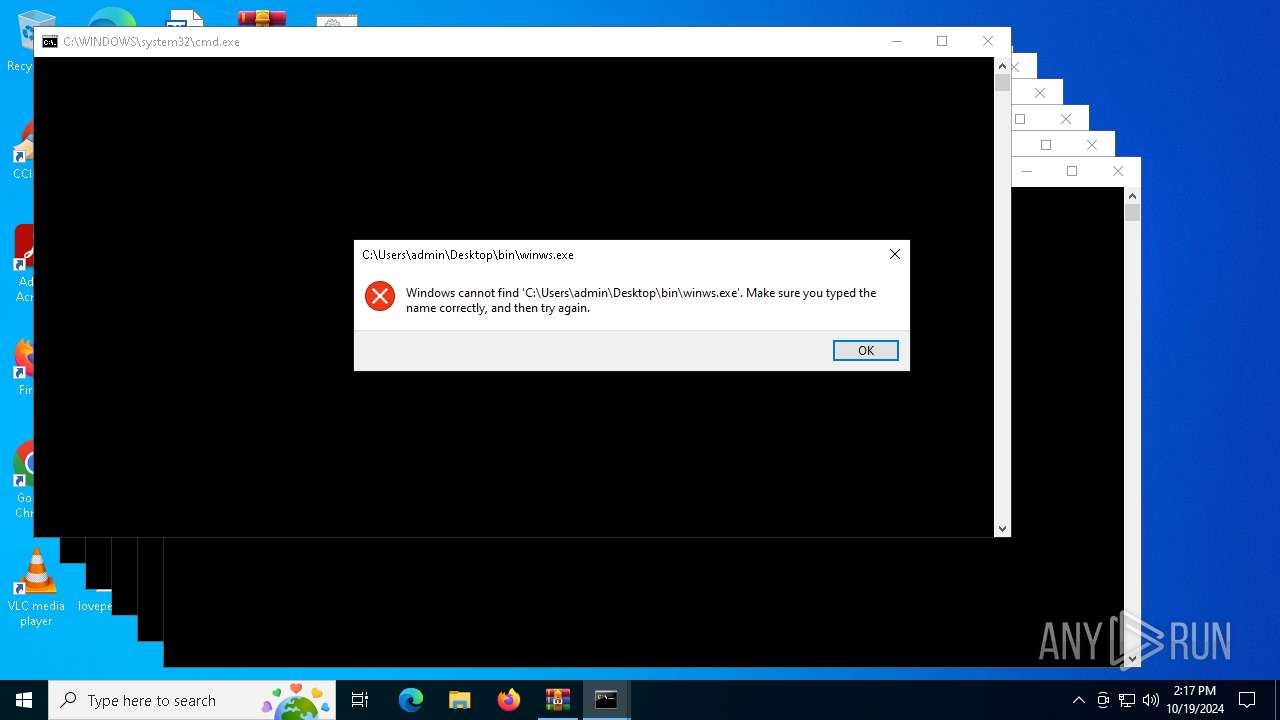Screen dimensions: 1280x720
Task: Open WinRAR from taskbar
Action: pos(558,700)
